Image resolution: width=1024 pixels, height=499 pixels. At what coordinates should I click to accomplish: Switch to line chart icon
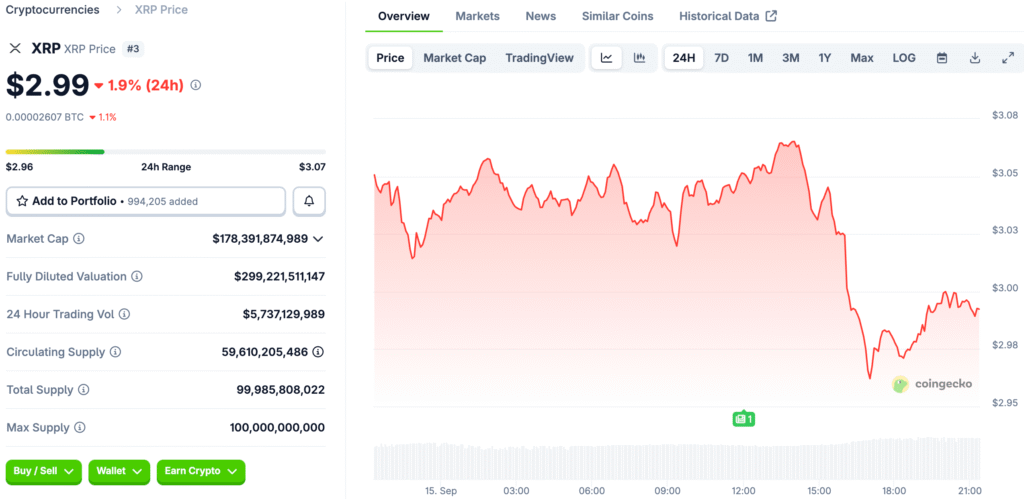pyautogui.click(x=607, y=58)
